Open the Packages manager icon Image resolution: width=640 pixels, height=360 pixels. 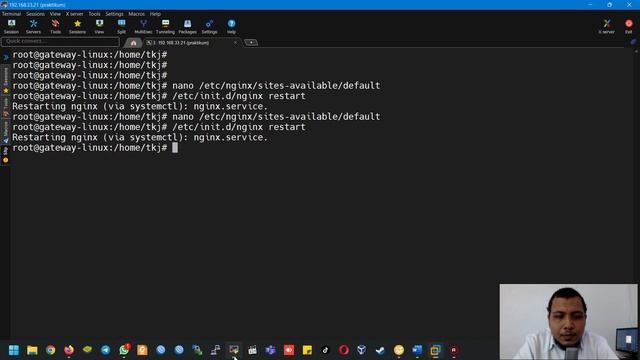187,26
